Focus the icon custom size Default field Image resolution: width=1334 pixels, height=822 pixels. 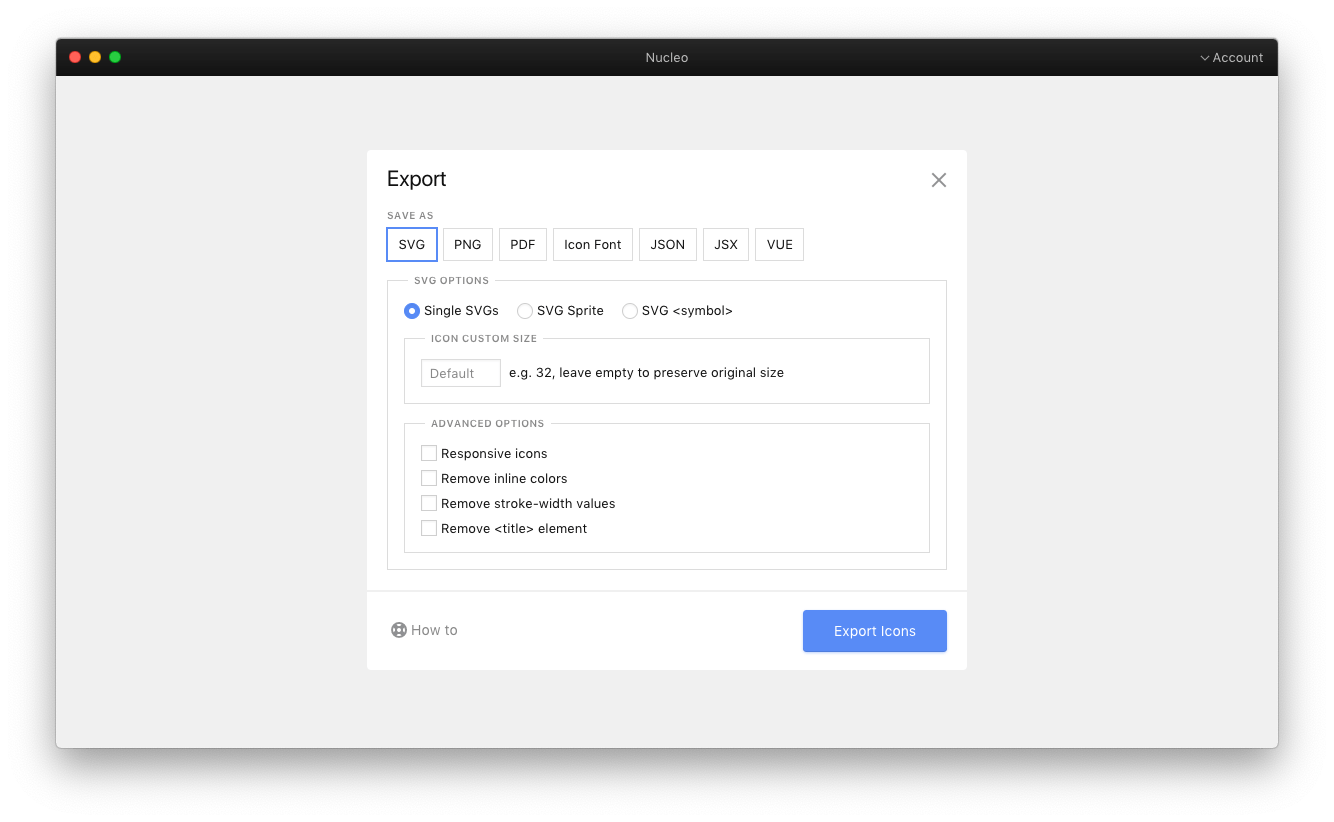(x=461, y=373)
